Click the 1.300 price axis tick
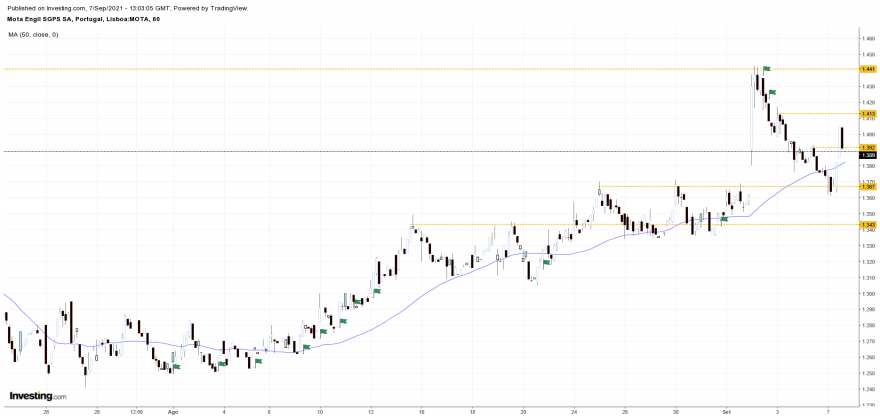 869,294
